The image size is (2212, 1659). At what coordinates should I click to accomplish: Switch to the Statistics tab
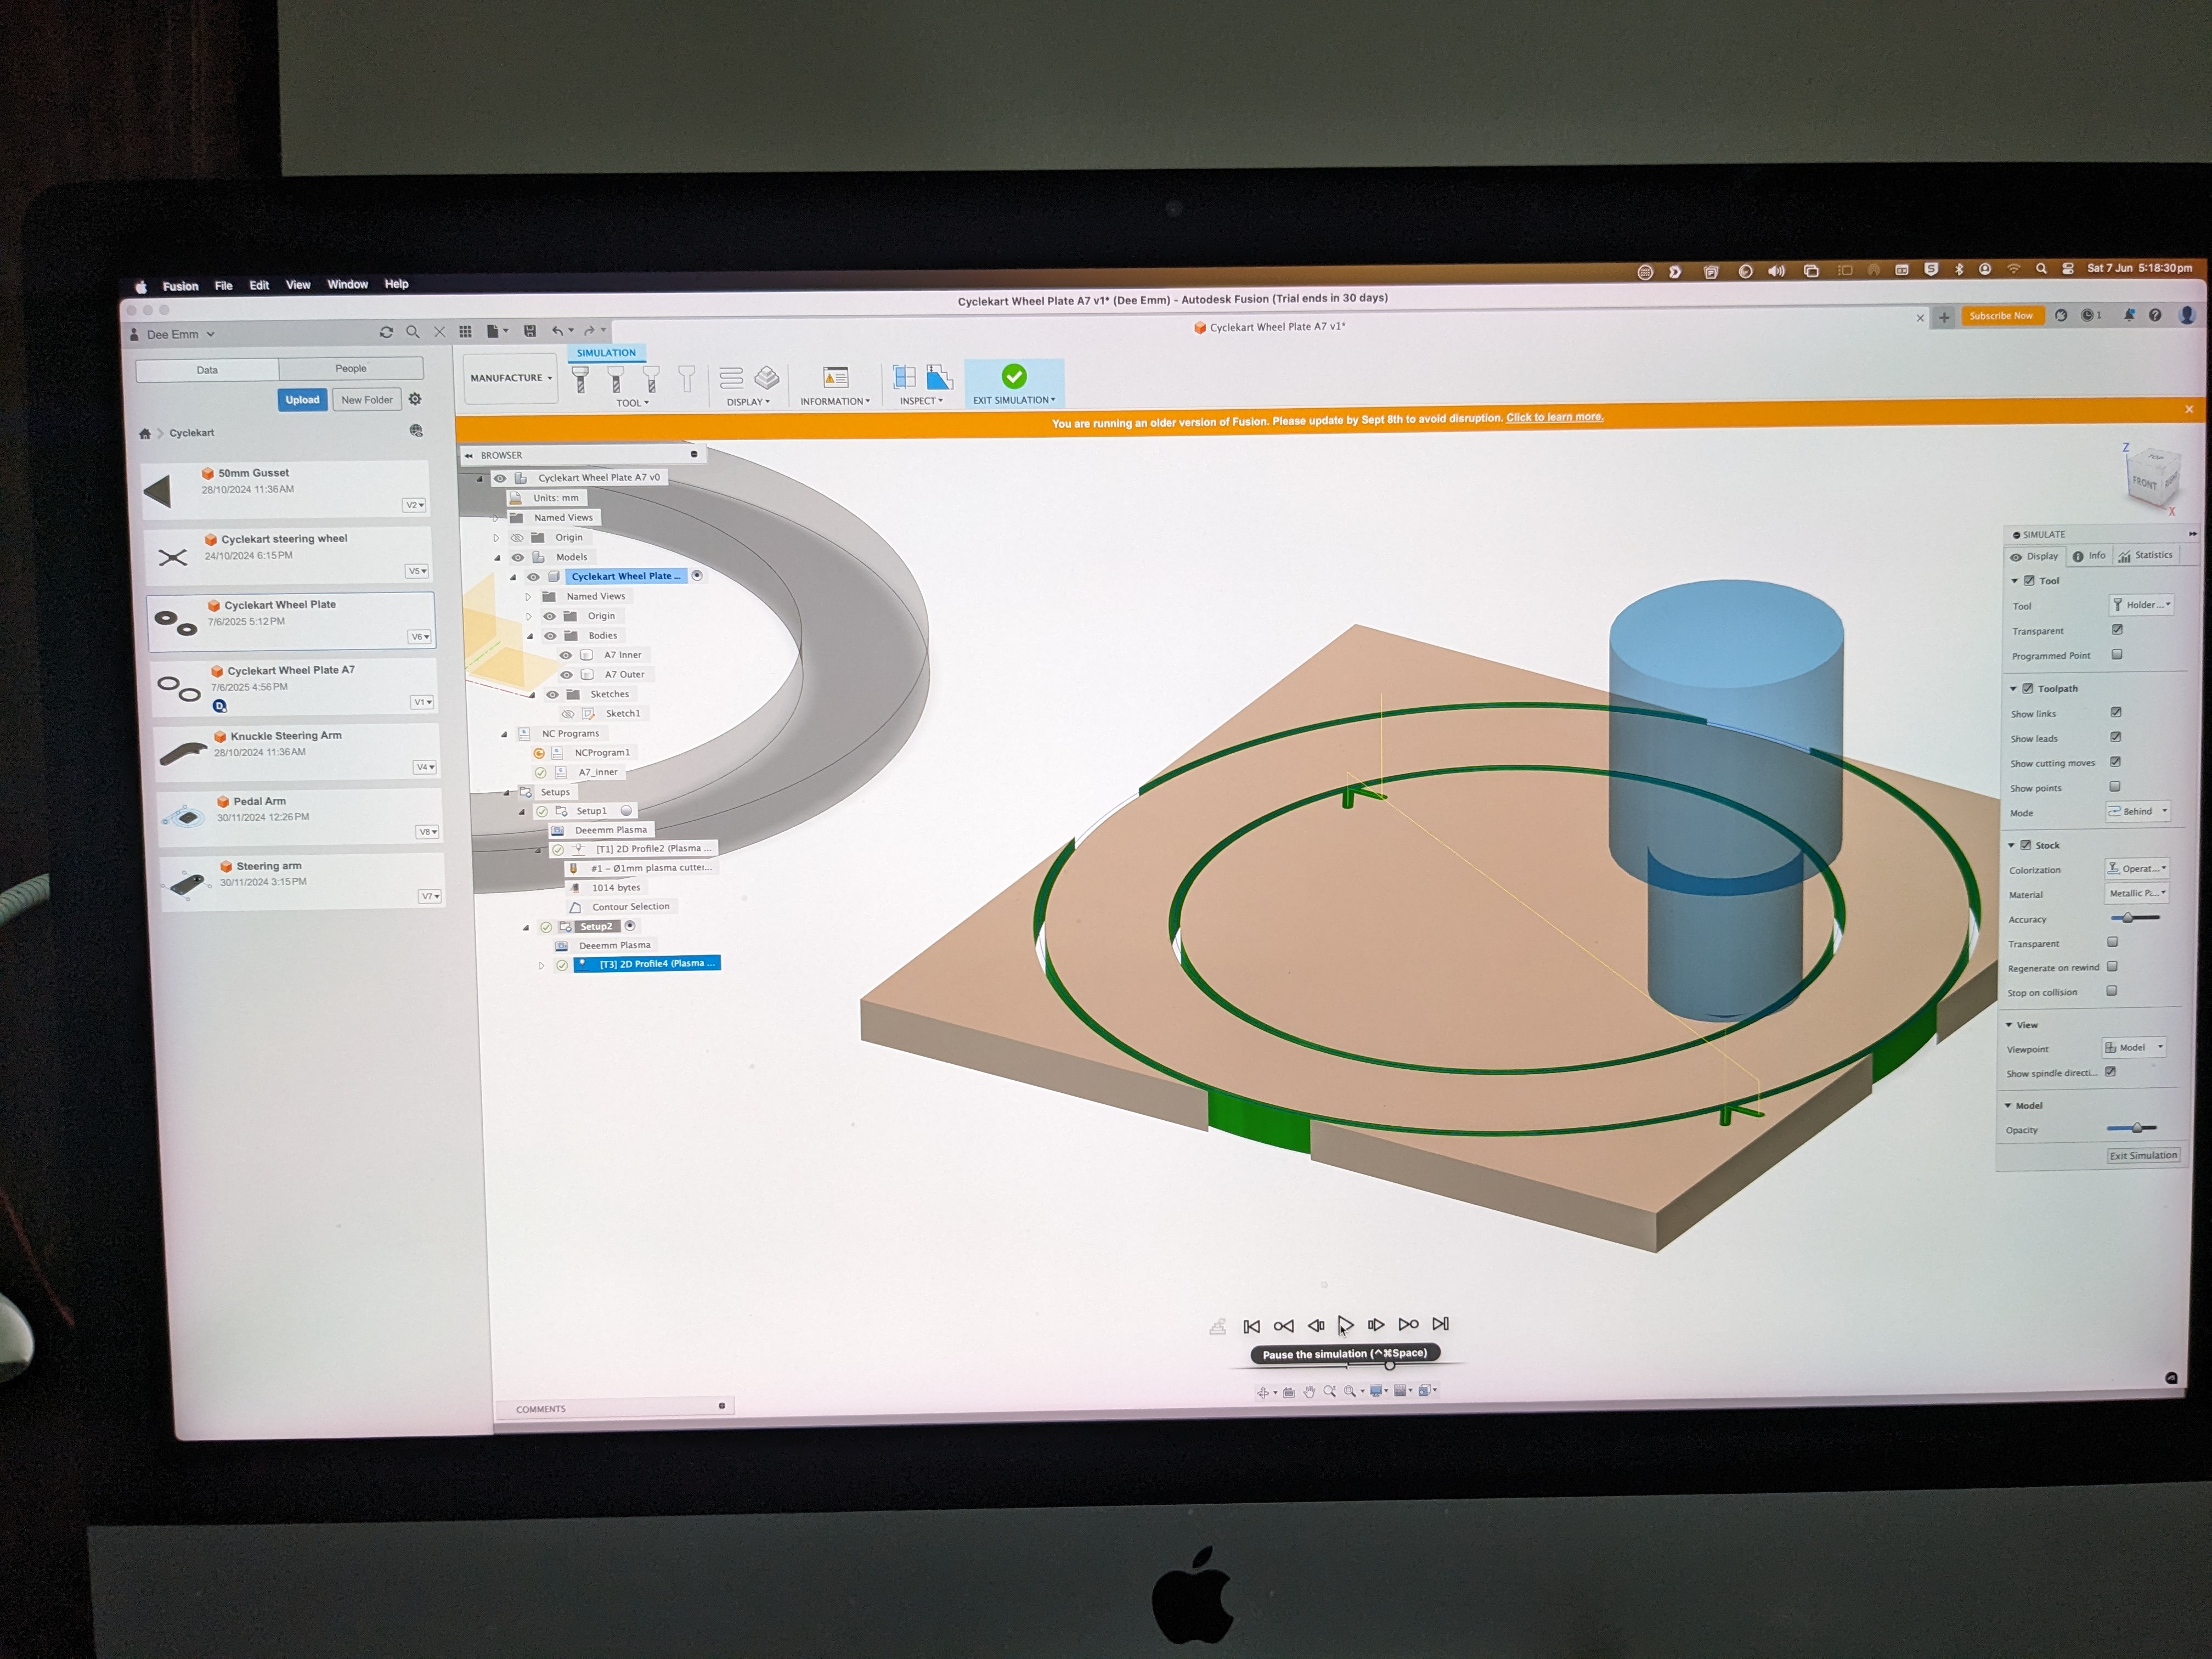click(2145, 555)
